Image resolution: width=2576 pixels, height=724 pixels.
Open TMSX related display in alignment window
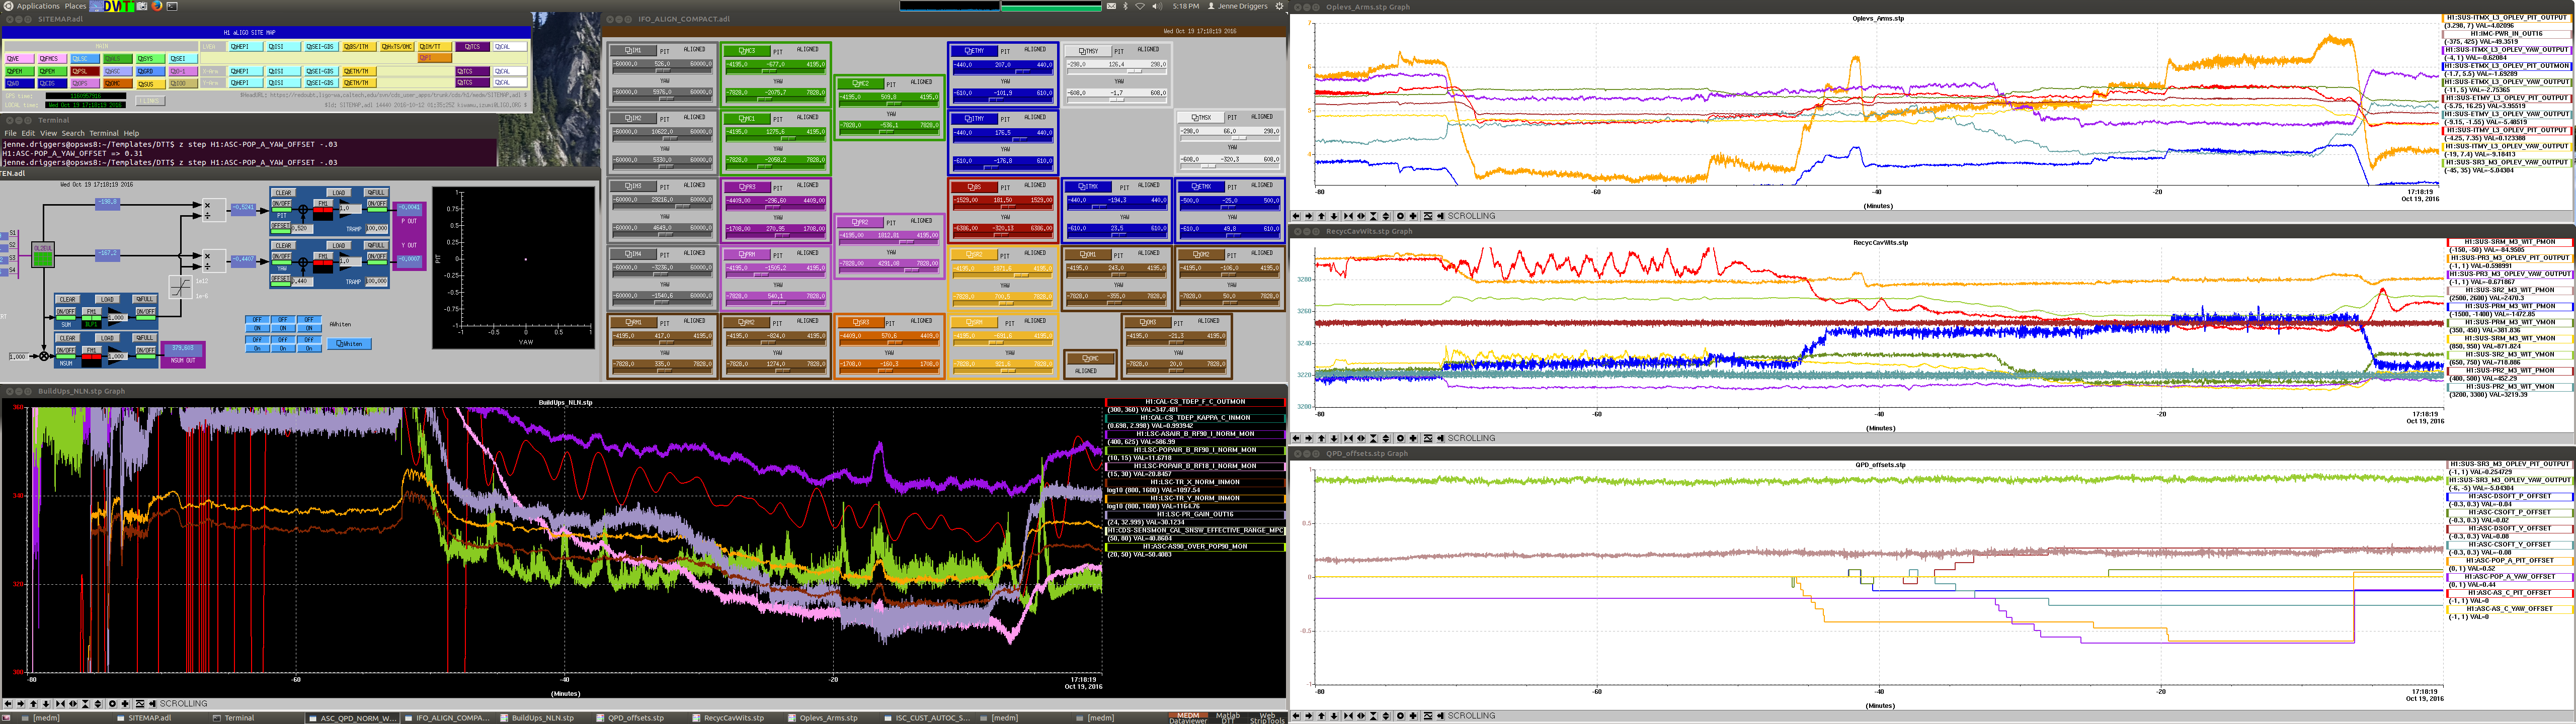point(1201,118)
